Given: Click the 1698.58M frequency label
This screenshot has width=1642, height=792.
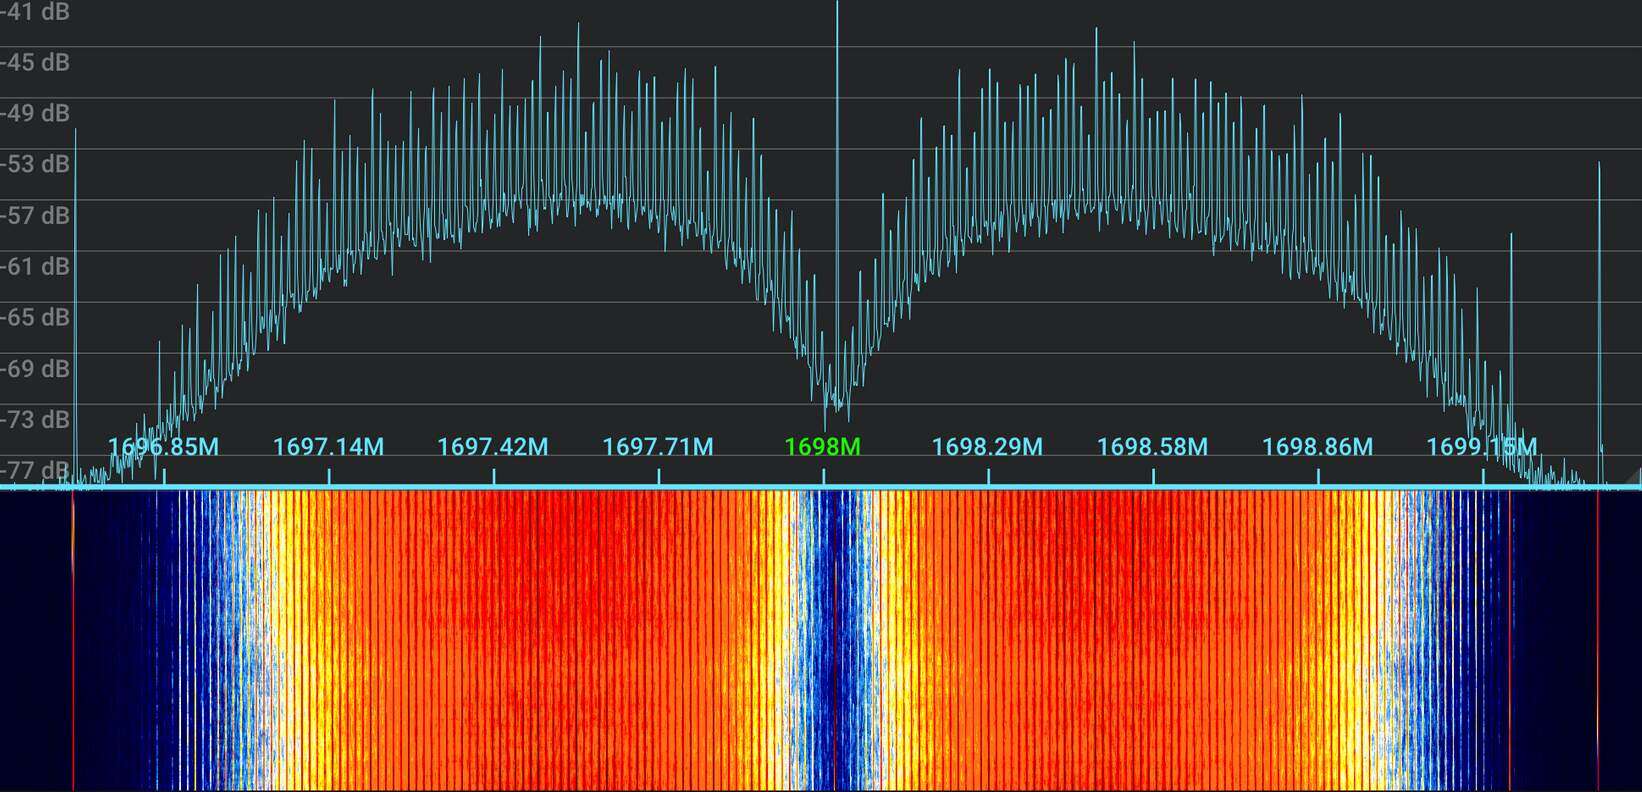Looking at the screenshot, I should pos(1152,446).
